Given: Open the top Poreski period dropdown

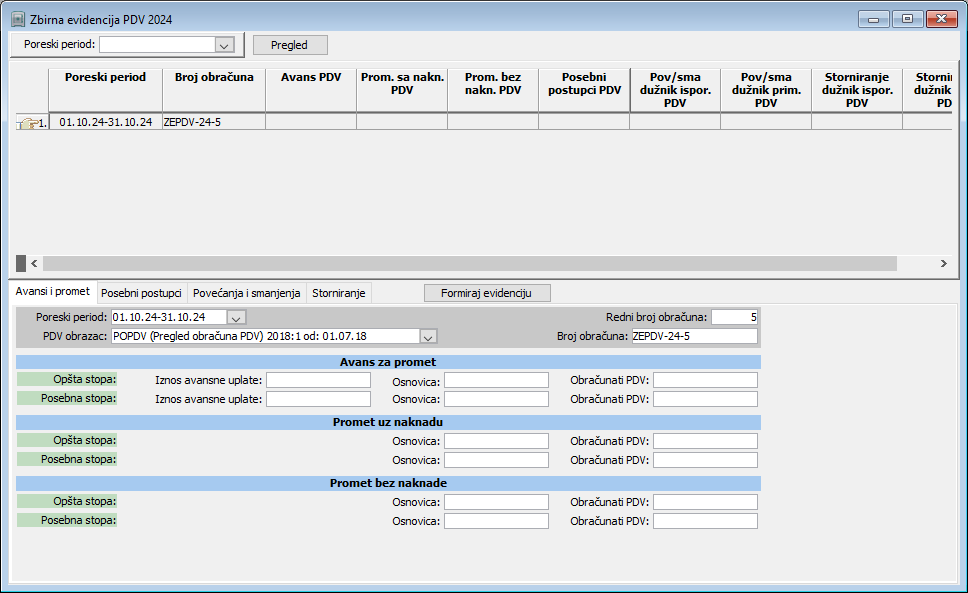Looking at the screenshot, I should coord(223,45).
